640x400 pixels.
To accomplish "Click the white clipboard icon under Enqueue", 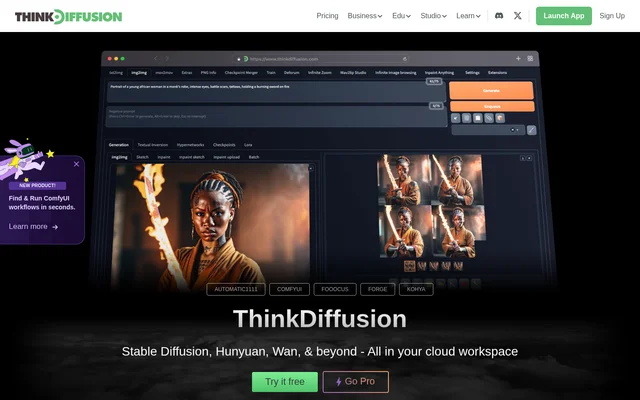I will (478, 118).
